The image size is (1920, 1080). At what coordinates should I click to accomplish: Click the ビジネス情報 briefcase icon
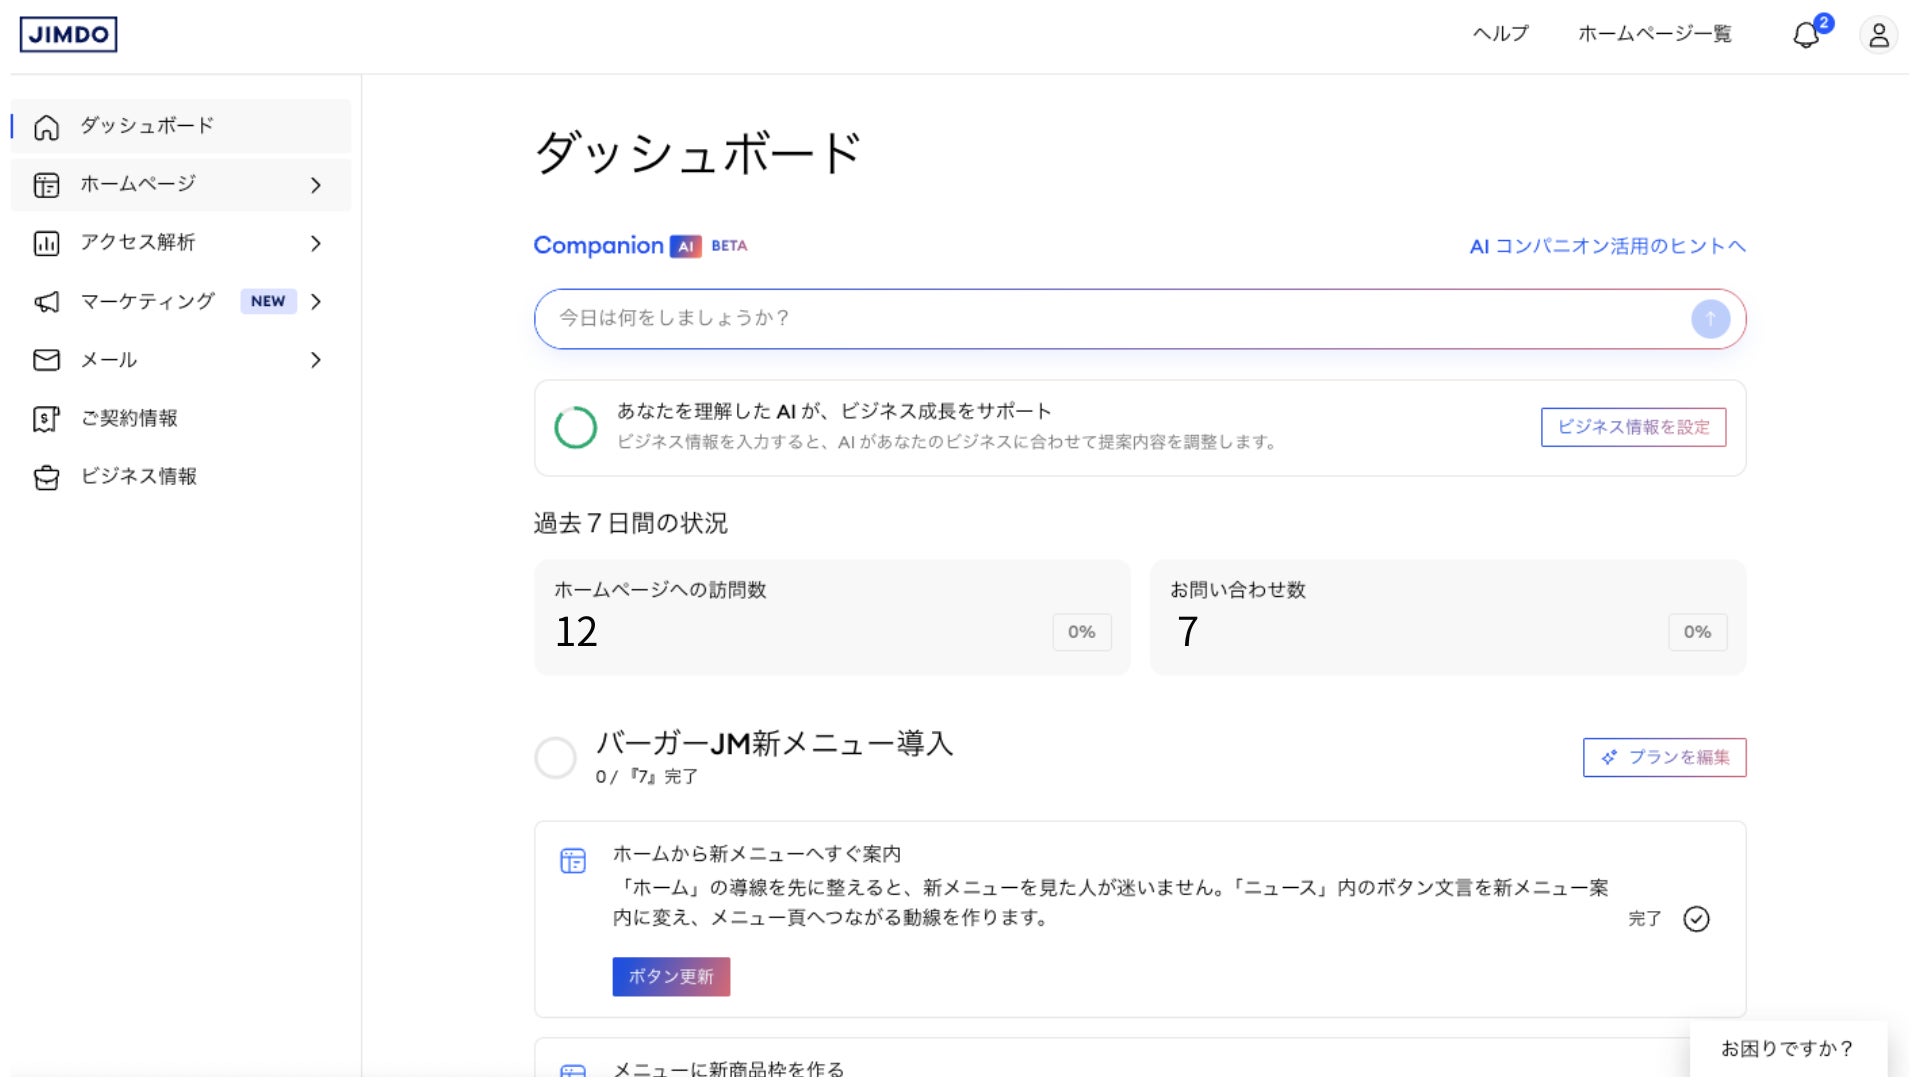pos(46,478)
